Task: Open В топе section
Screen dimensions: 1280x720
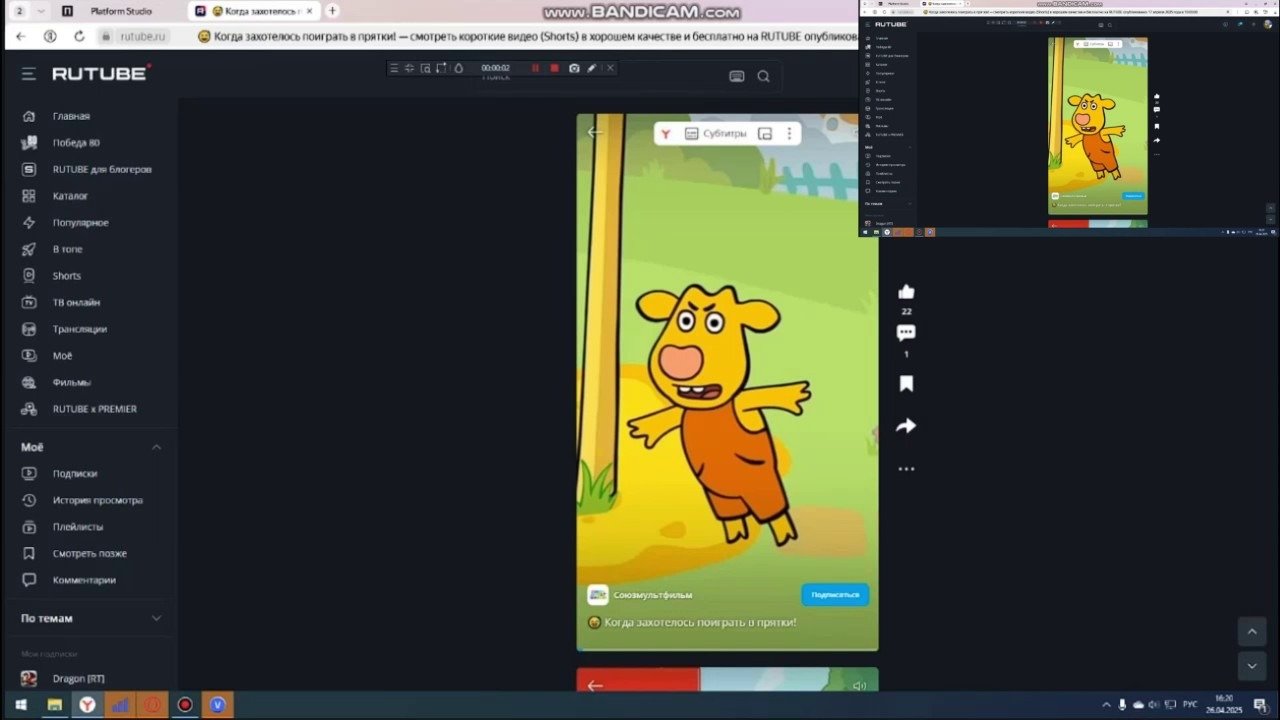Action: pyautogui.click(x=68, y=249)
